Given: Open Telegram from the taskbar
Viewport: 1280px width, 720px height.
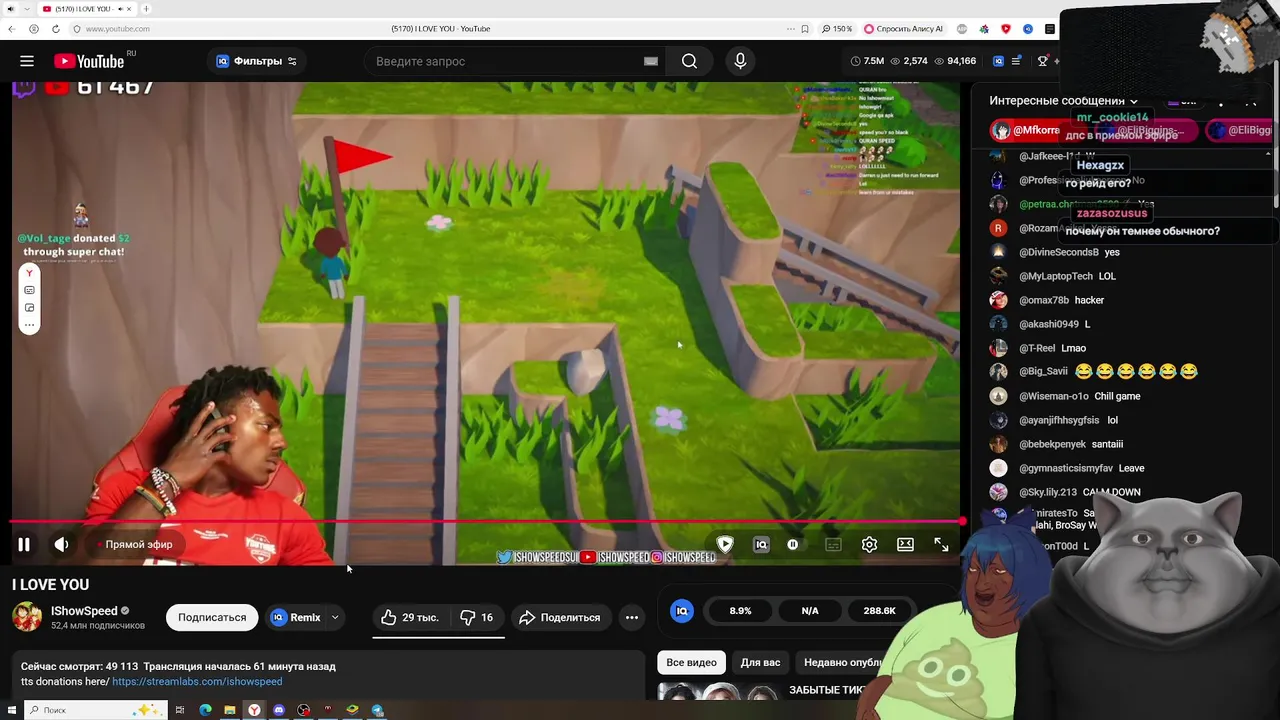Looking at the screenshot, I should pyautogui.click(x=377, y=710).
